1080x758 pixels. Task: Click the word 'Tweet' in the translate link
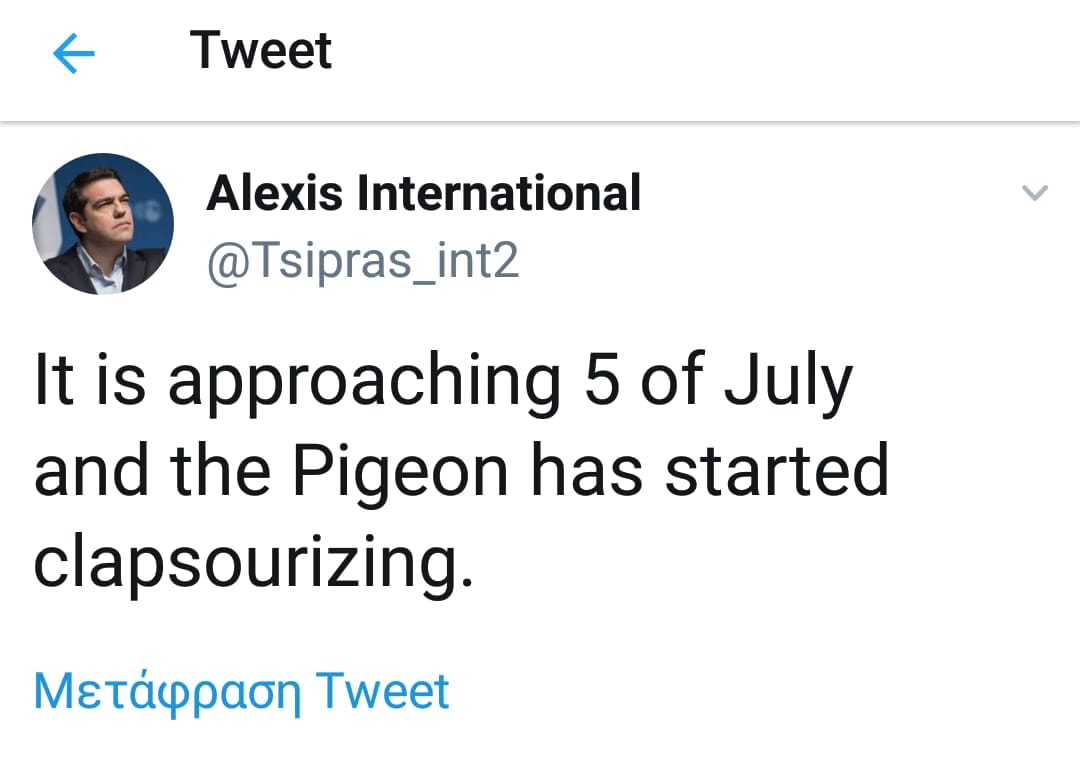pyautogui.click(x=383, y=692)
